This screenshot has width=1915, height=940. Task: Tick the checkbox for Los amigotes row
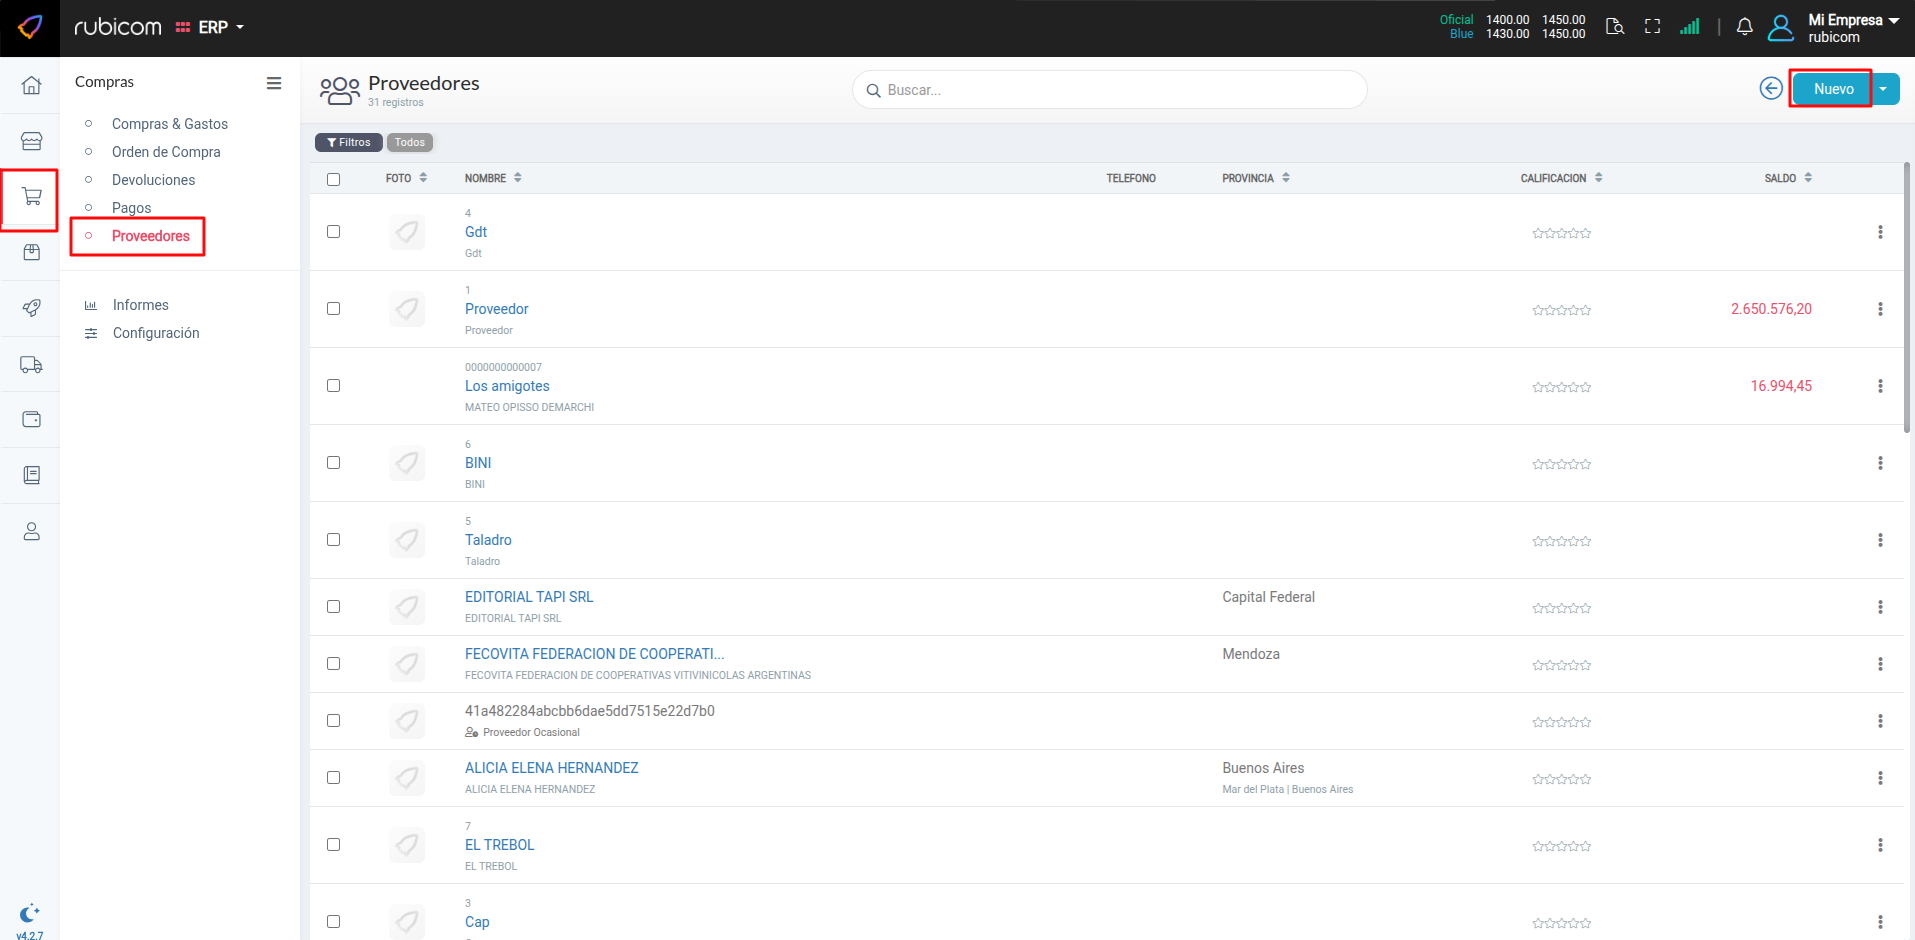(x=333, y=386)
